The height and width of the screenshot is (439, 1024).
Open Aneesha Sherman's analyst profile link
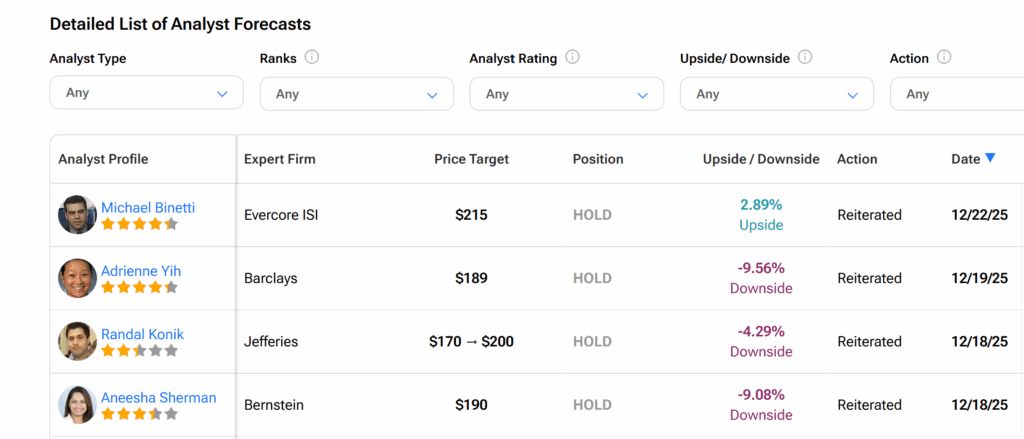click(158, 397)
